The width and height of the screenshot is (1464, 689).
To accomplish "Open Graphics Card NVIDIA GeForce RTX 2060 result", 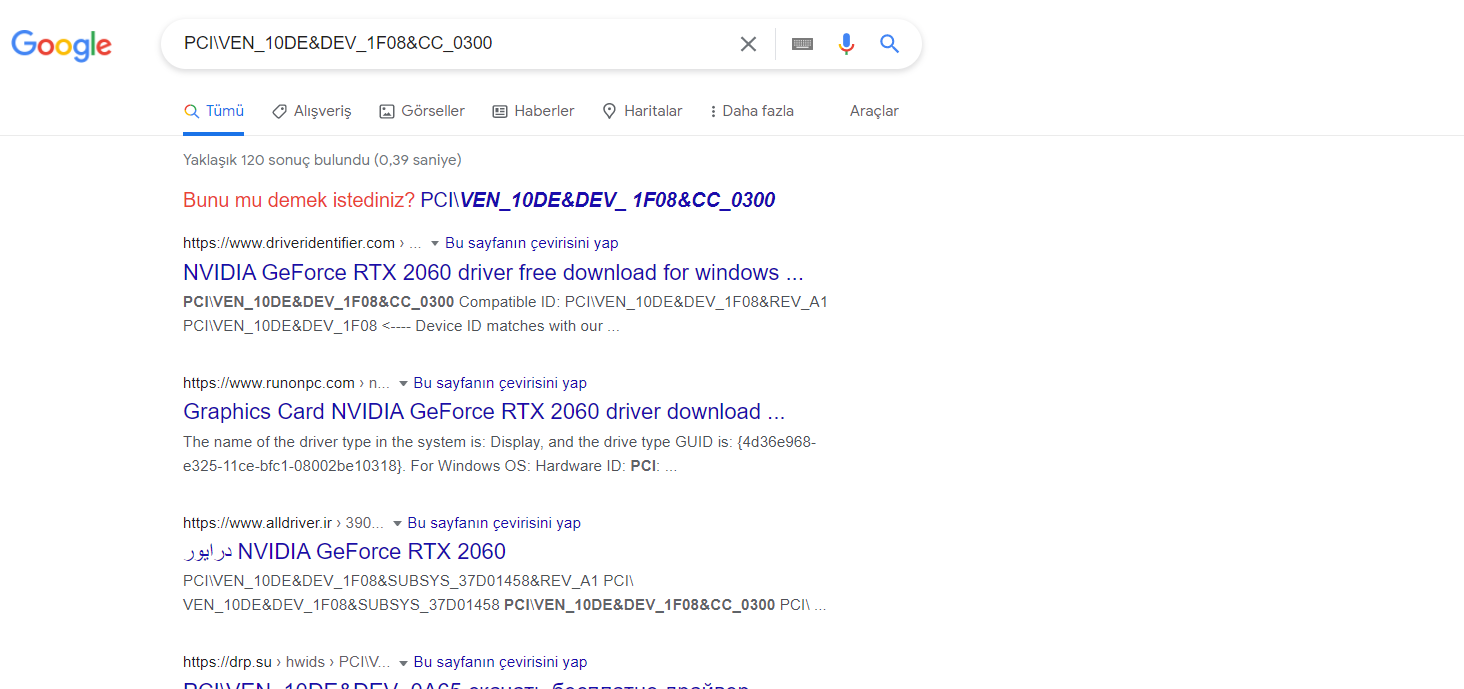I will point(484,411).
